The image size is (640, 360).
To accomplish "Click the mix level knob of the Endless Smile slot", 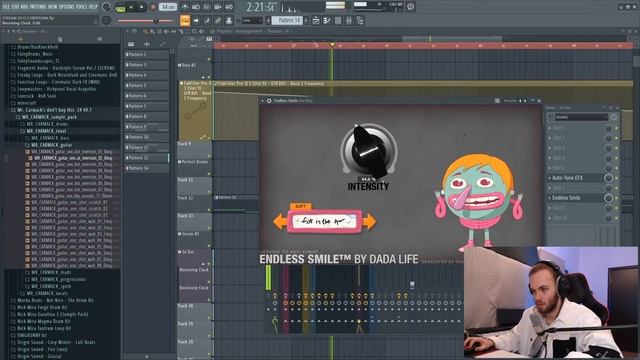I will pos(608,198).
